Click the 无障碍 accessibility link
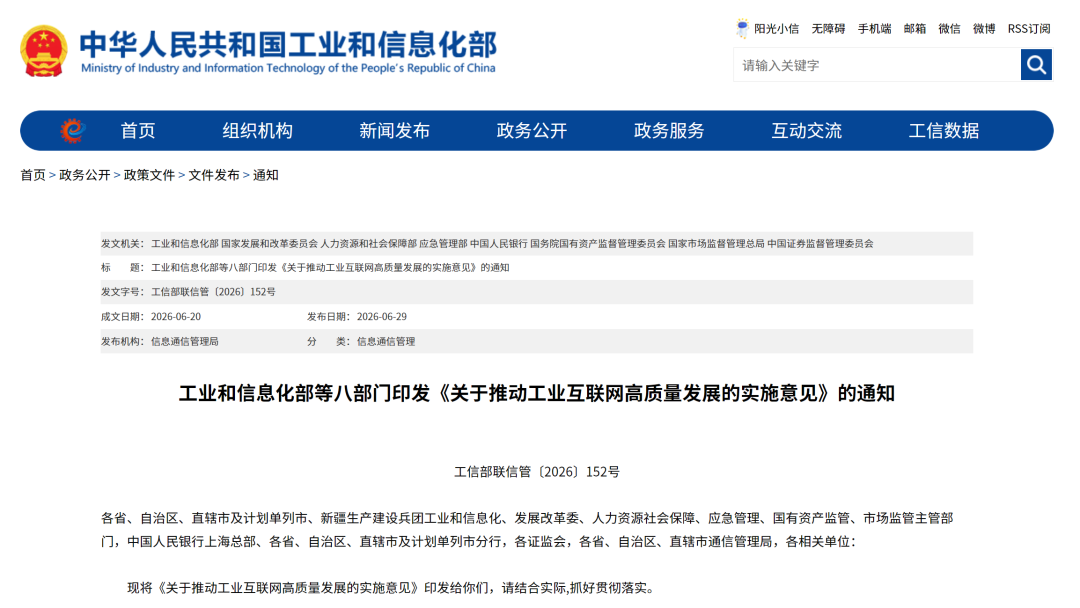The image size is (1080, 608). [x=828, y=29]
